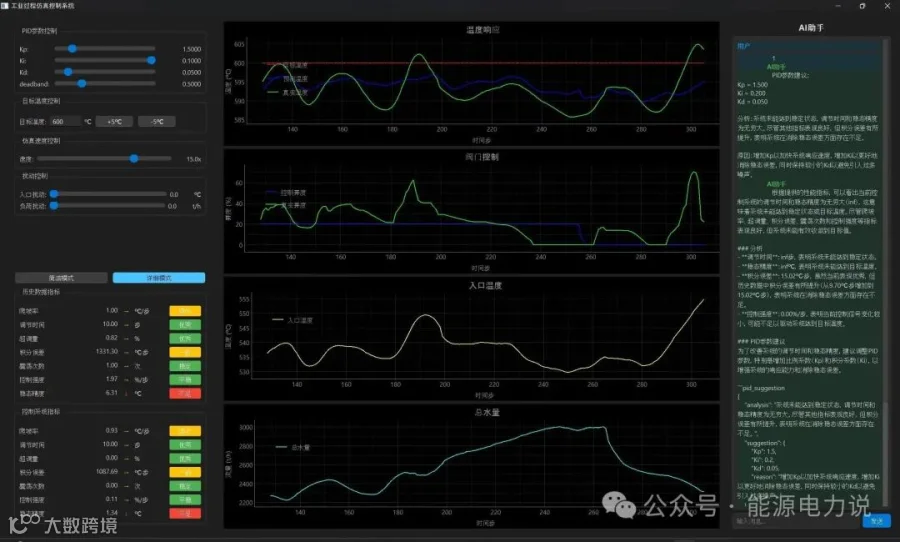Image resolution: width=900 pixels, height=542 pixels.
Task: Click the AI助手 panel title
Action: click(810, 28)
